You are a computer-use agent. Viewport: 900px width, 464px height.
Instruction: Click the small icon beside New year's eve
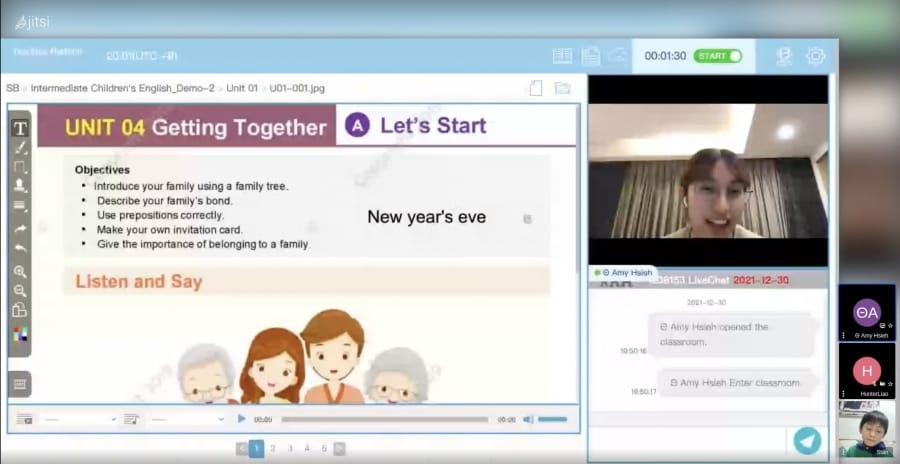click(527, 219)
